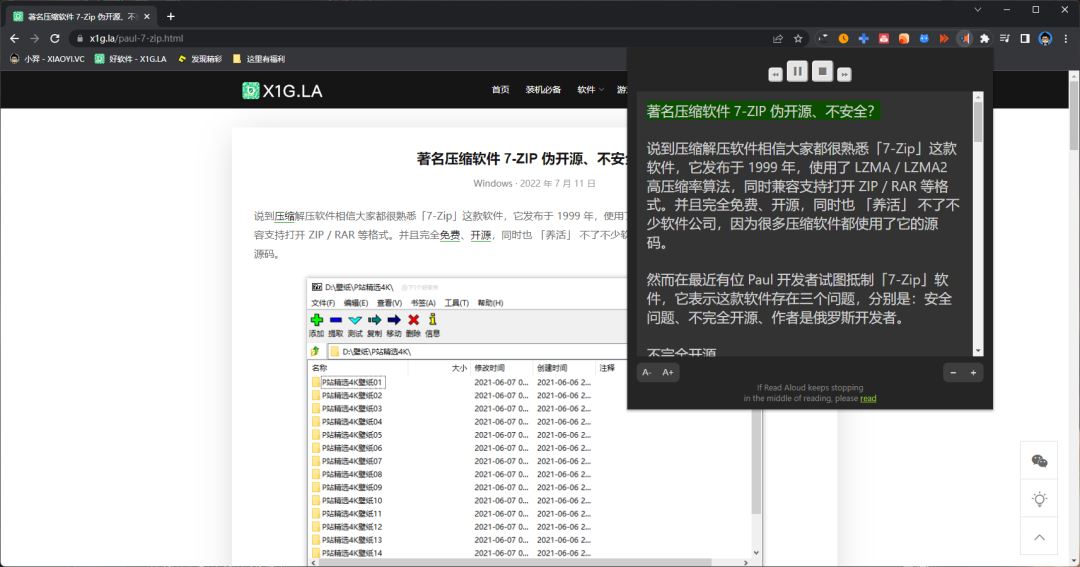Toggle the browser side panel
The height and width of the screenshot is (567, 1080).
point(1025,39)
